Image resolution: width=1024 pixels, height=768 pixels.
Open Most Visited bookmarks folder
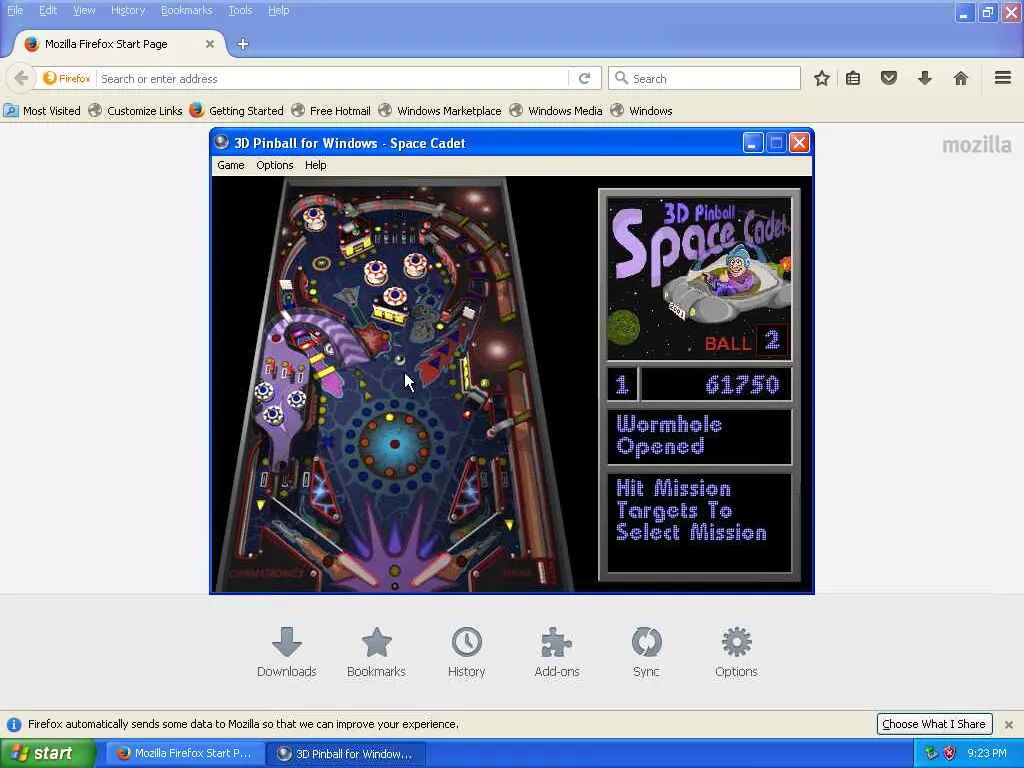(42, 110)
